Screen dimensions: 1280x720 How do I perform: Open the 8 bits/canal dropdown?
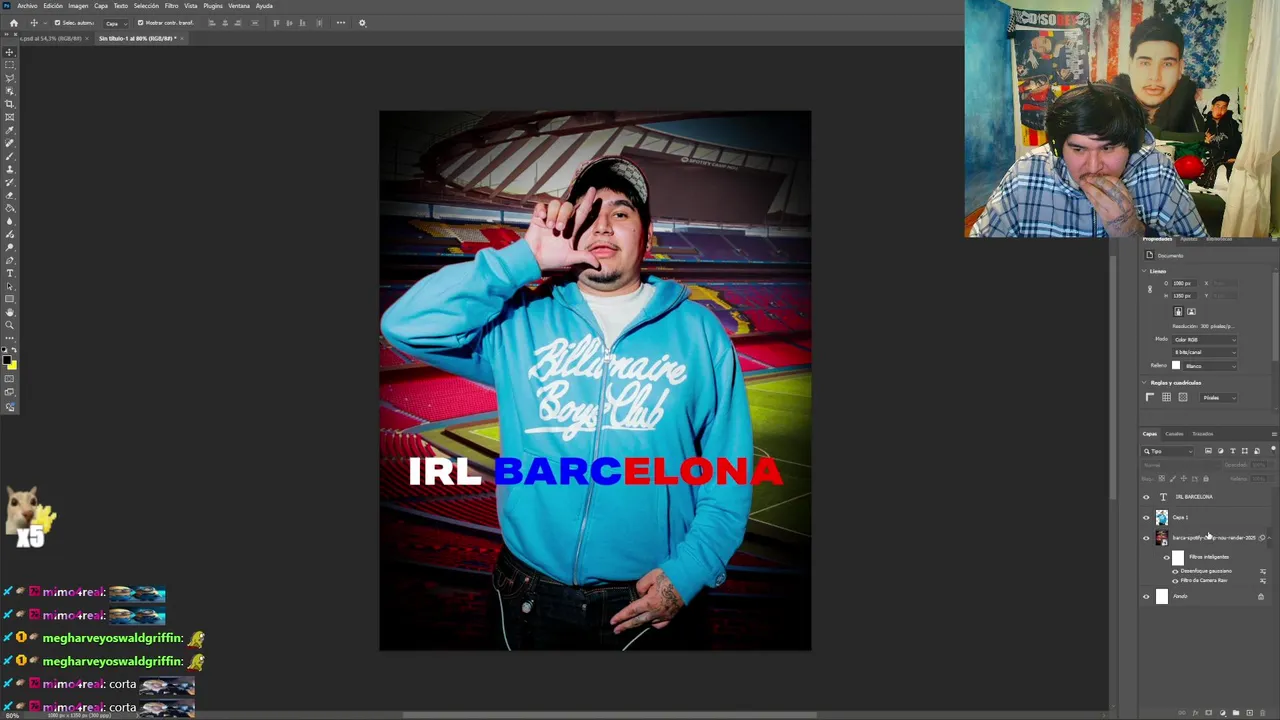point(1204,352)
